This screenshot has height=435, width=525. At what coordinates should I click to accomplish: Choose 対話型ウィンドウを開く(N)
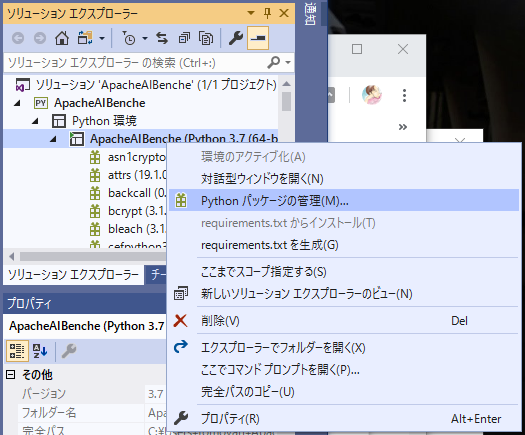262,179
